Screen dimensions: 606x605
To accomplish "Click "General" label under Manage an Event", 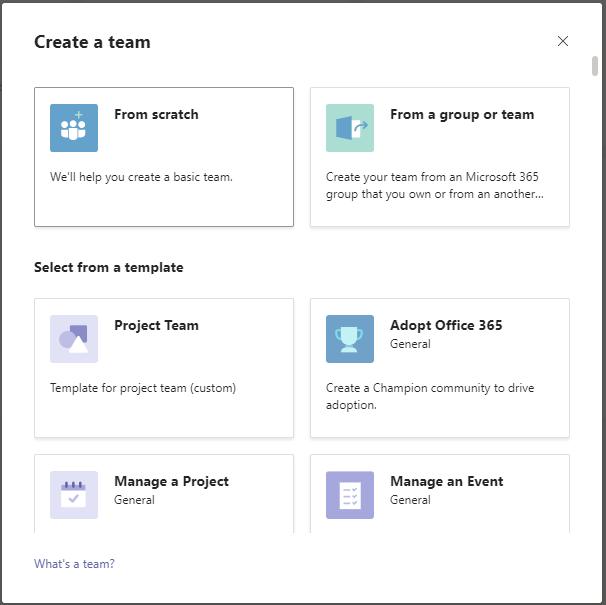I will [x=410, y=499].
